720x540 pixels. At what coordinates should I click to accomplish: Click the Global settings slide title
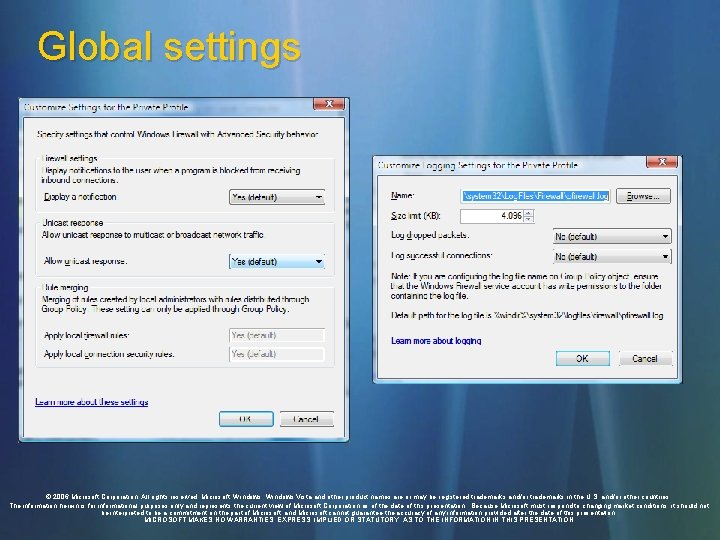tap(169, 47)
